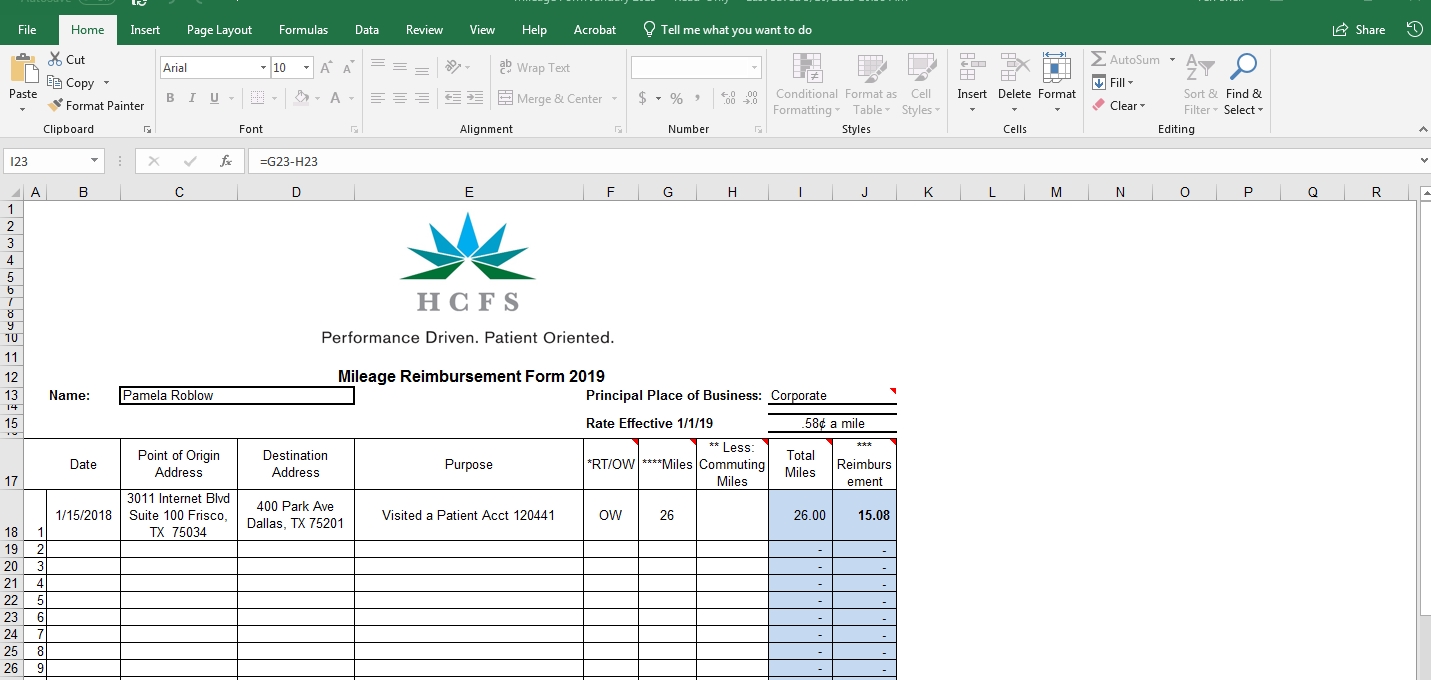Open the Arial font name dropdown
This screenshot has height=680, width=1431.
point(263,68)
